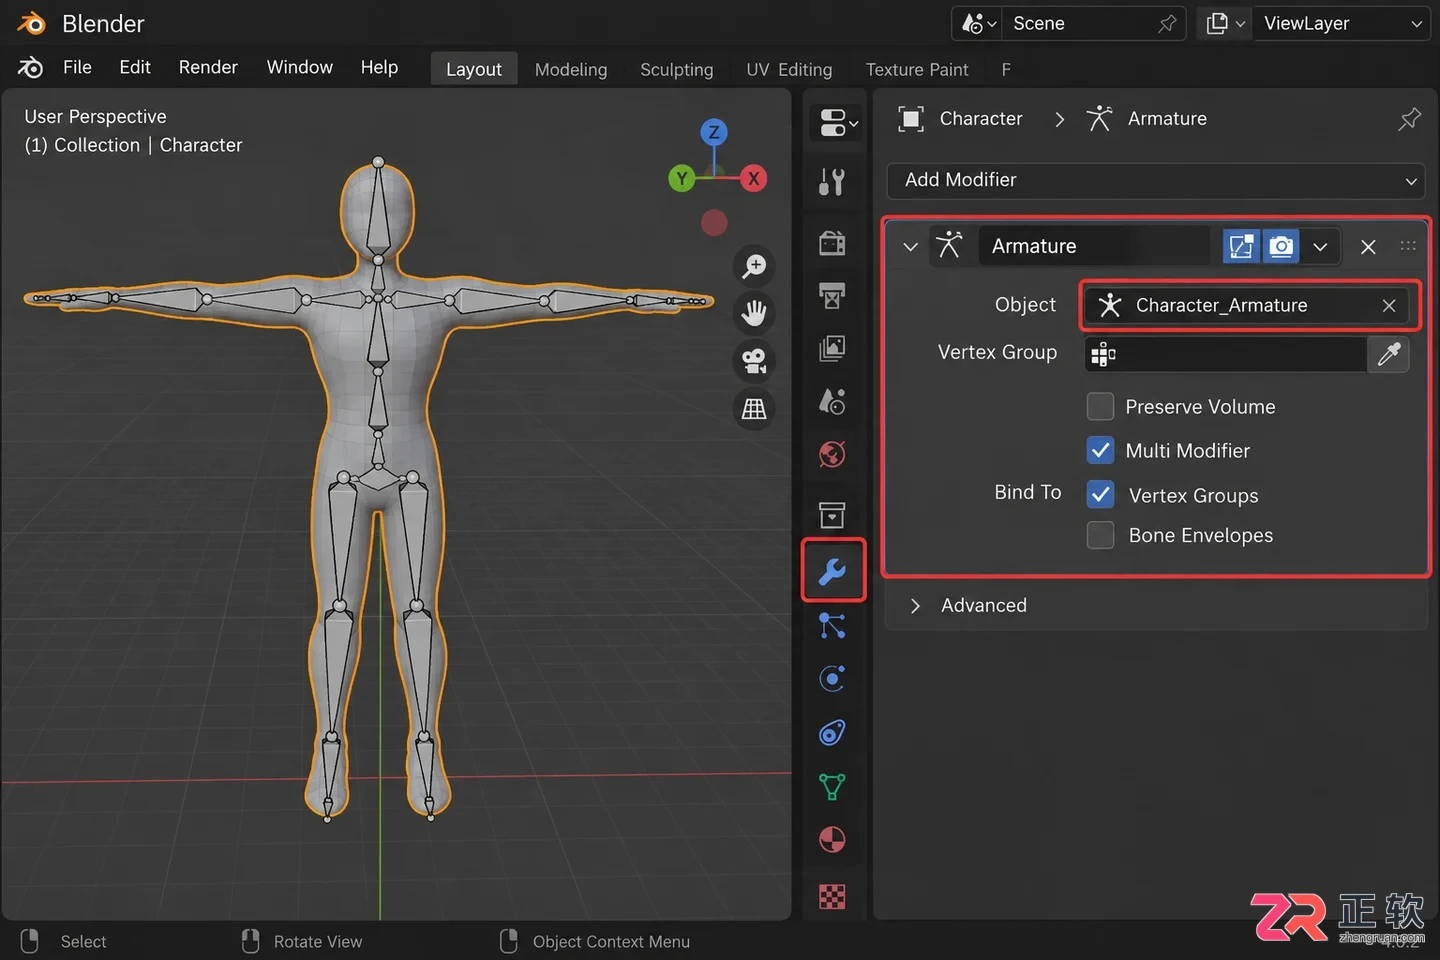Clear the Character_Armature object field
1440x960 pixels.
[1389, 305]
